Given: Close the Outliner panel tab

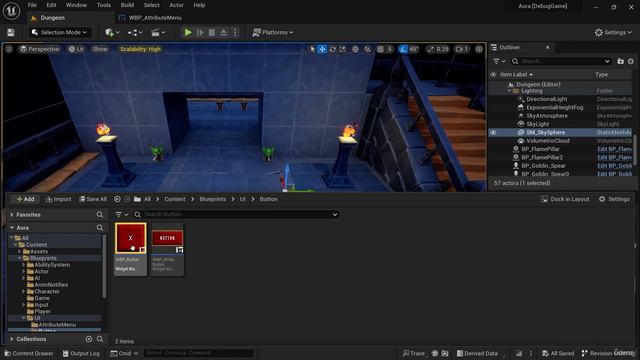Looking at the screenshot, I should click(547, 47).
